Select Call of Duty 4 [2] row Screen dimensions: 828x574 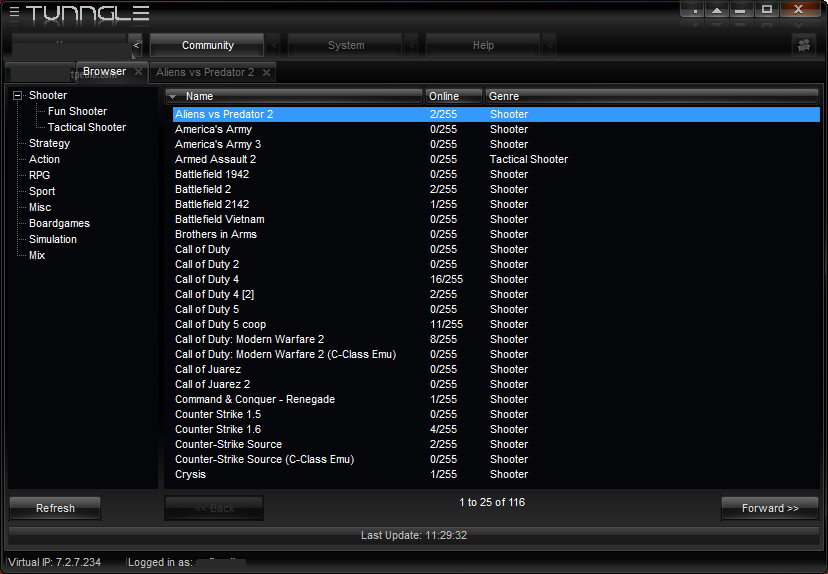496,294
